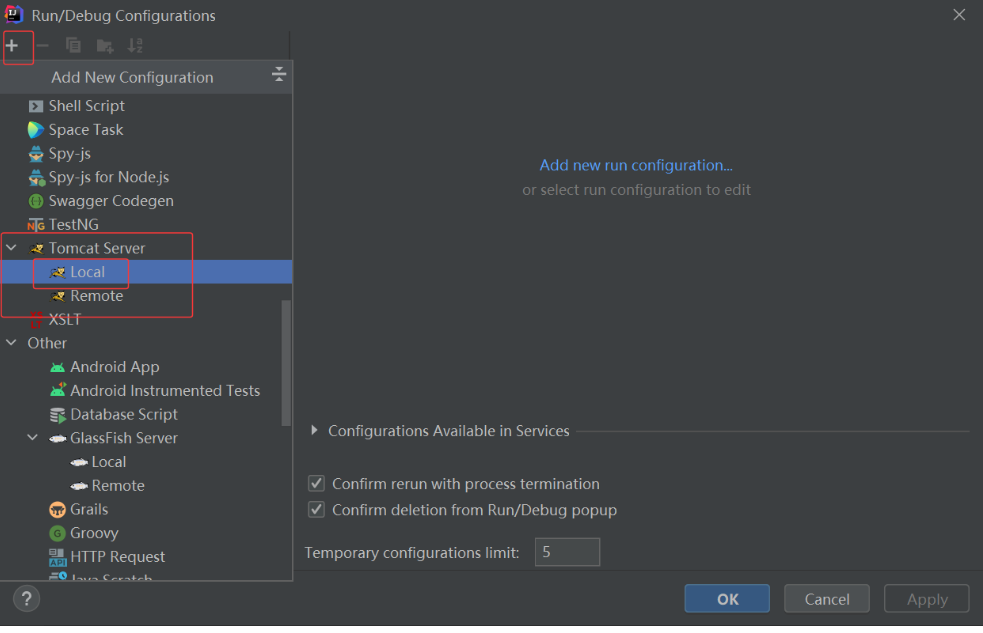This screenshot has width=983, height=633.
Task: Click the GlassFish Server fish icon
Action: (58, 439)
